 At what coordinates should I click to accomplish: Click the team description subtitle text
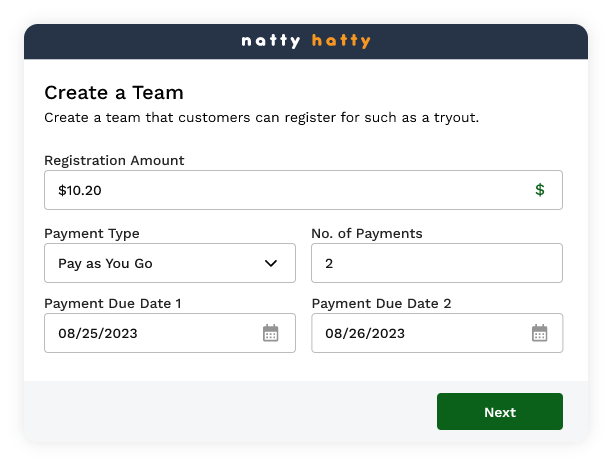(262, 117)
